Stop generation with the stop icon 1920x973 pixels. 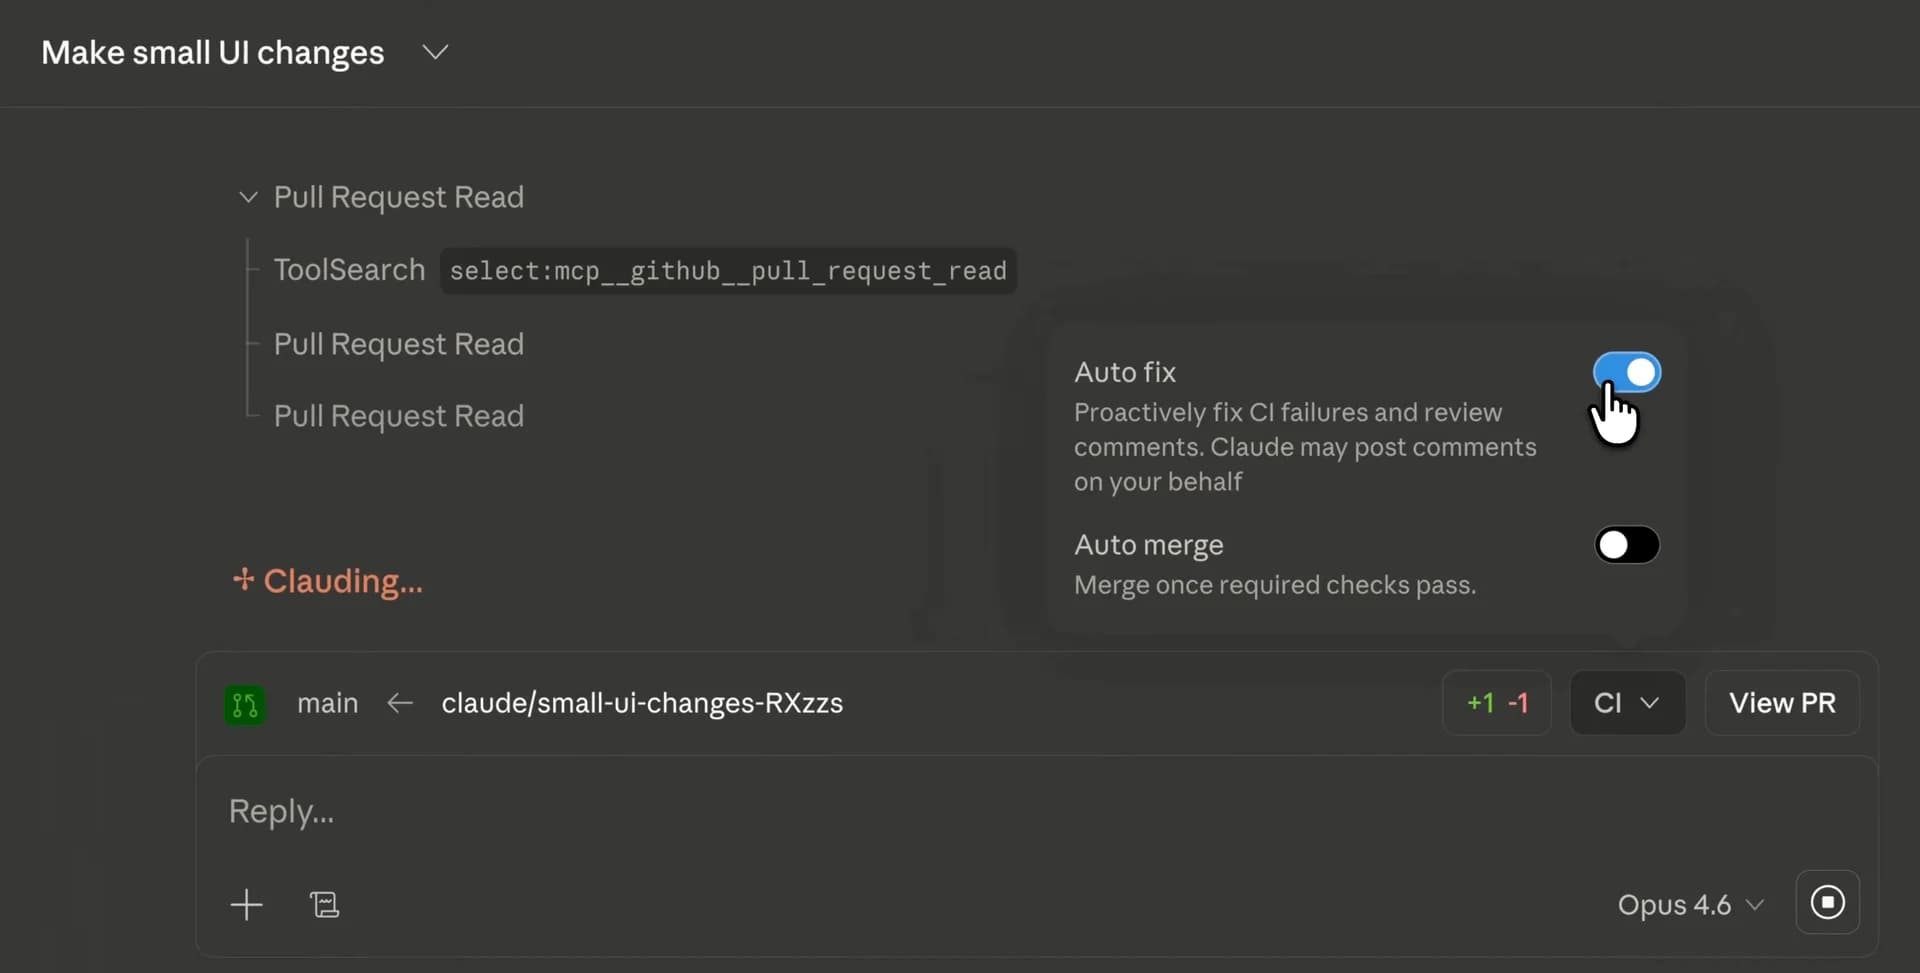pos(1827,901)
